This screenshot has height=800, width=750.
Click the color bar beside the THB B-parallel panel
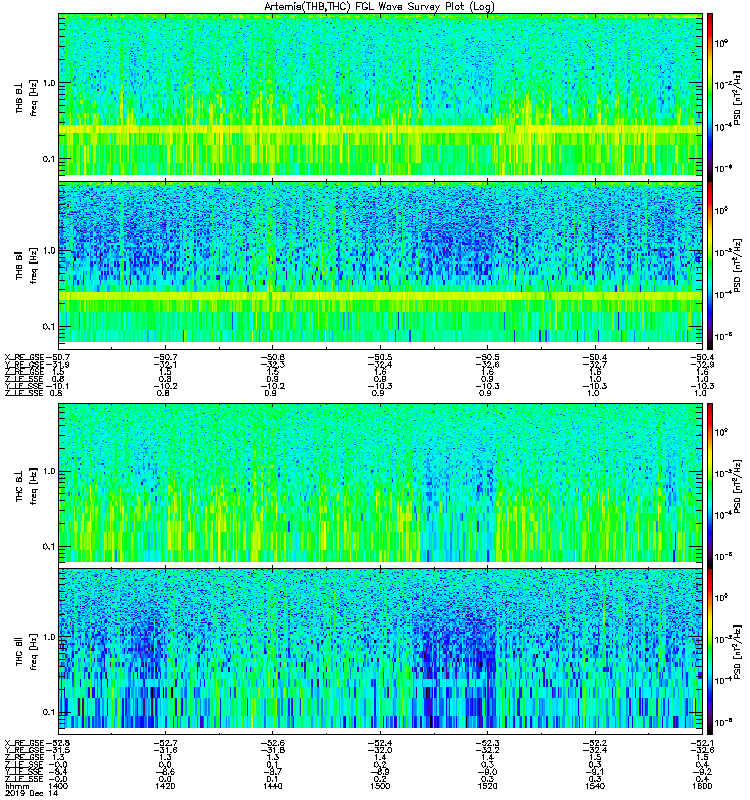[710, 265]
